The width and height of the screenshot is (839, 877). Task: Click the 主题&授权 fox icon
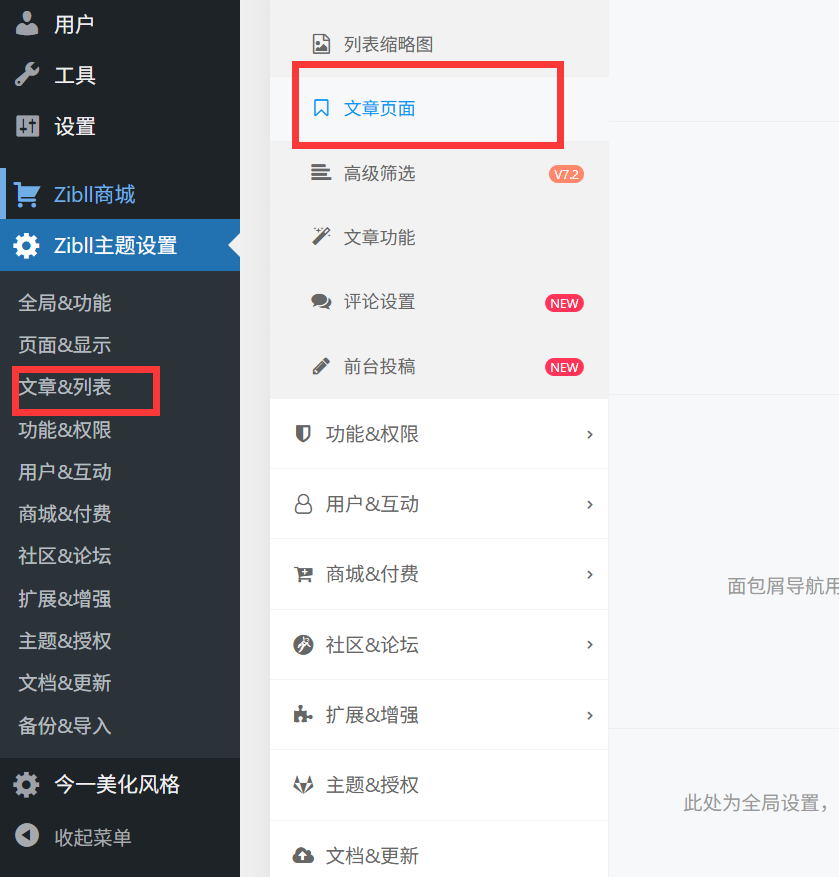pyautogui.click(x=303, y=785)
